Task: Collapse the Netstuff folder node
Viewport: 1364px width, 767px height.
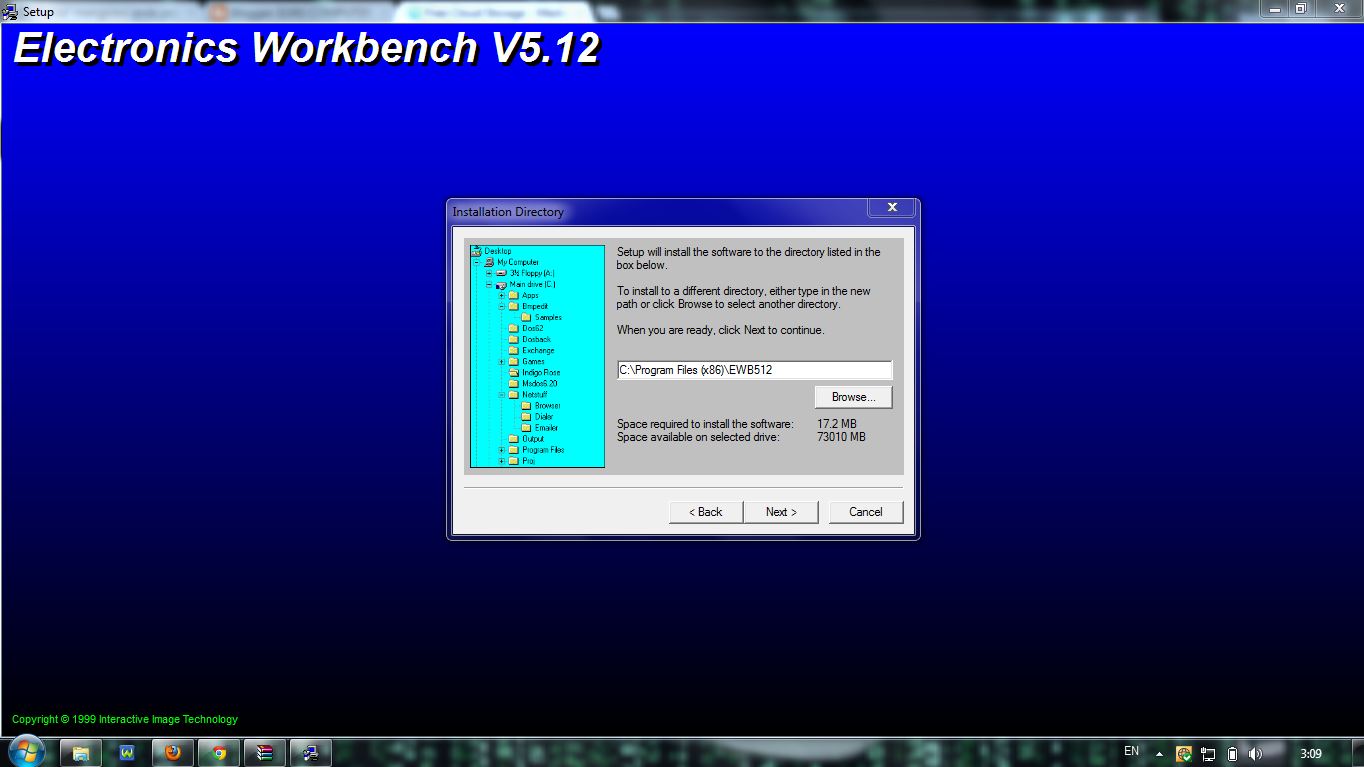Action: coord(501,394)
